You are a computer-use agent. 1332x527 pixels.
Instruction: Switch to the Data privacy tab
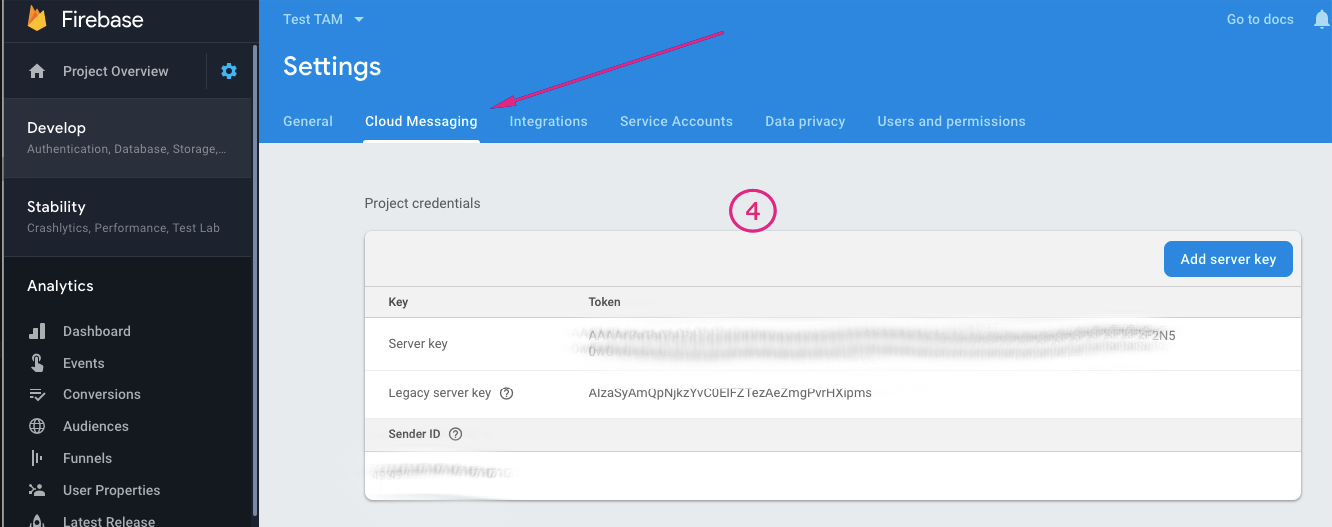click(805, 121)
